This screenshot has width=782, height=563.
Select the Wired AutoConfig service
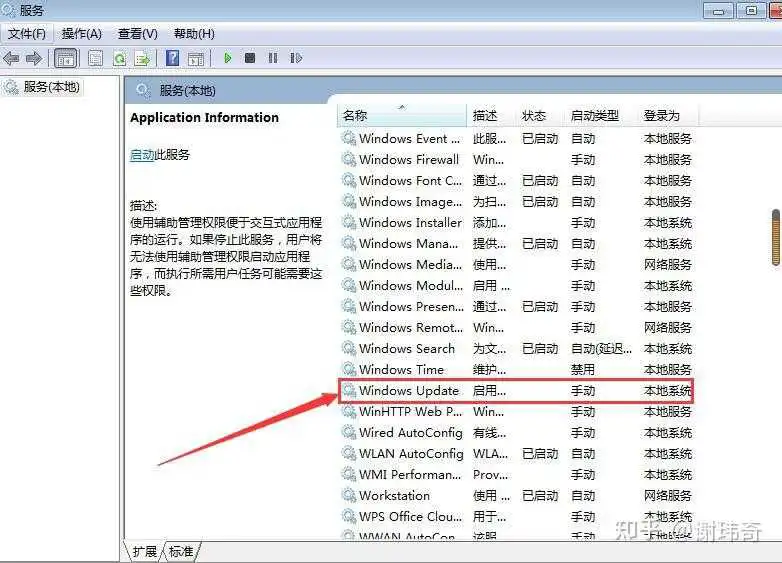pyautogui.click(x=517, y=432)
